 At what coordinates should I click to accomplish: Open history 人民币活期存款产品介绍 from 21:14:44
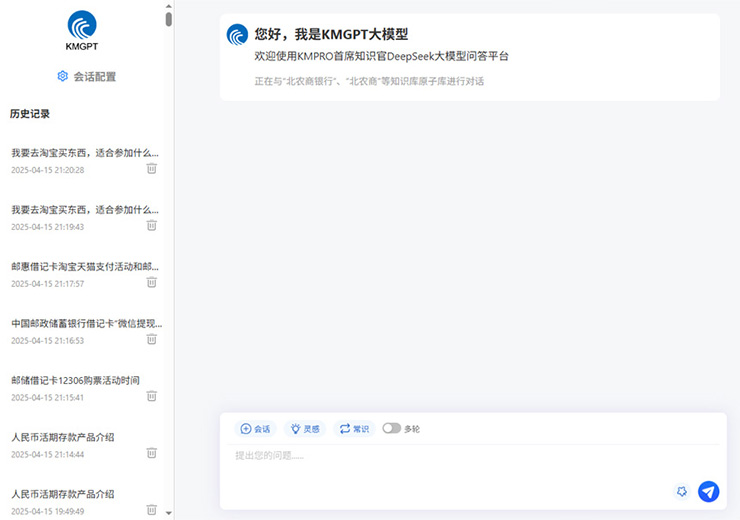click(63, 437)
